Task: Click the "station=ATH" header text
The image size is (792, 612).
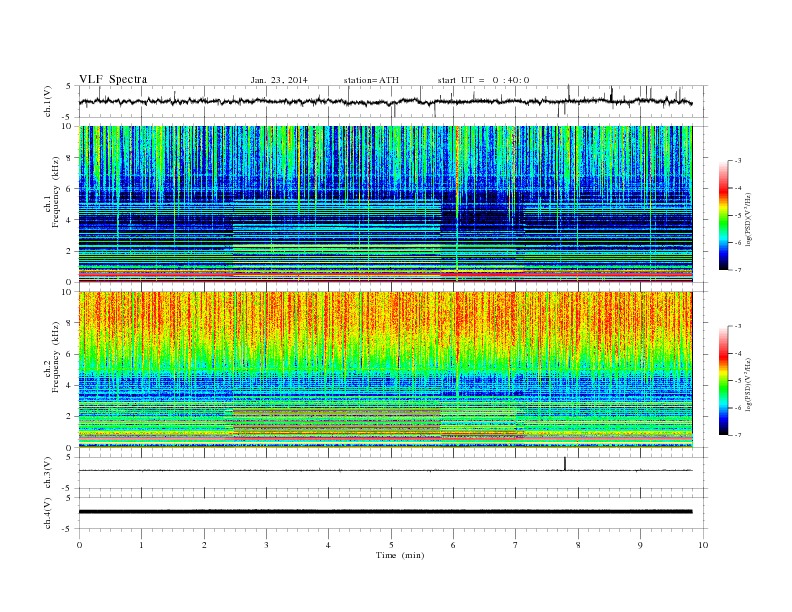Action: click(371, 80)
